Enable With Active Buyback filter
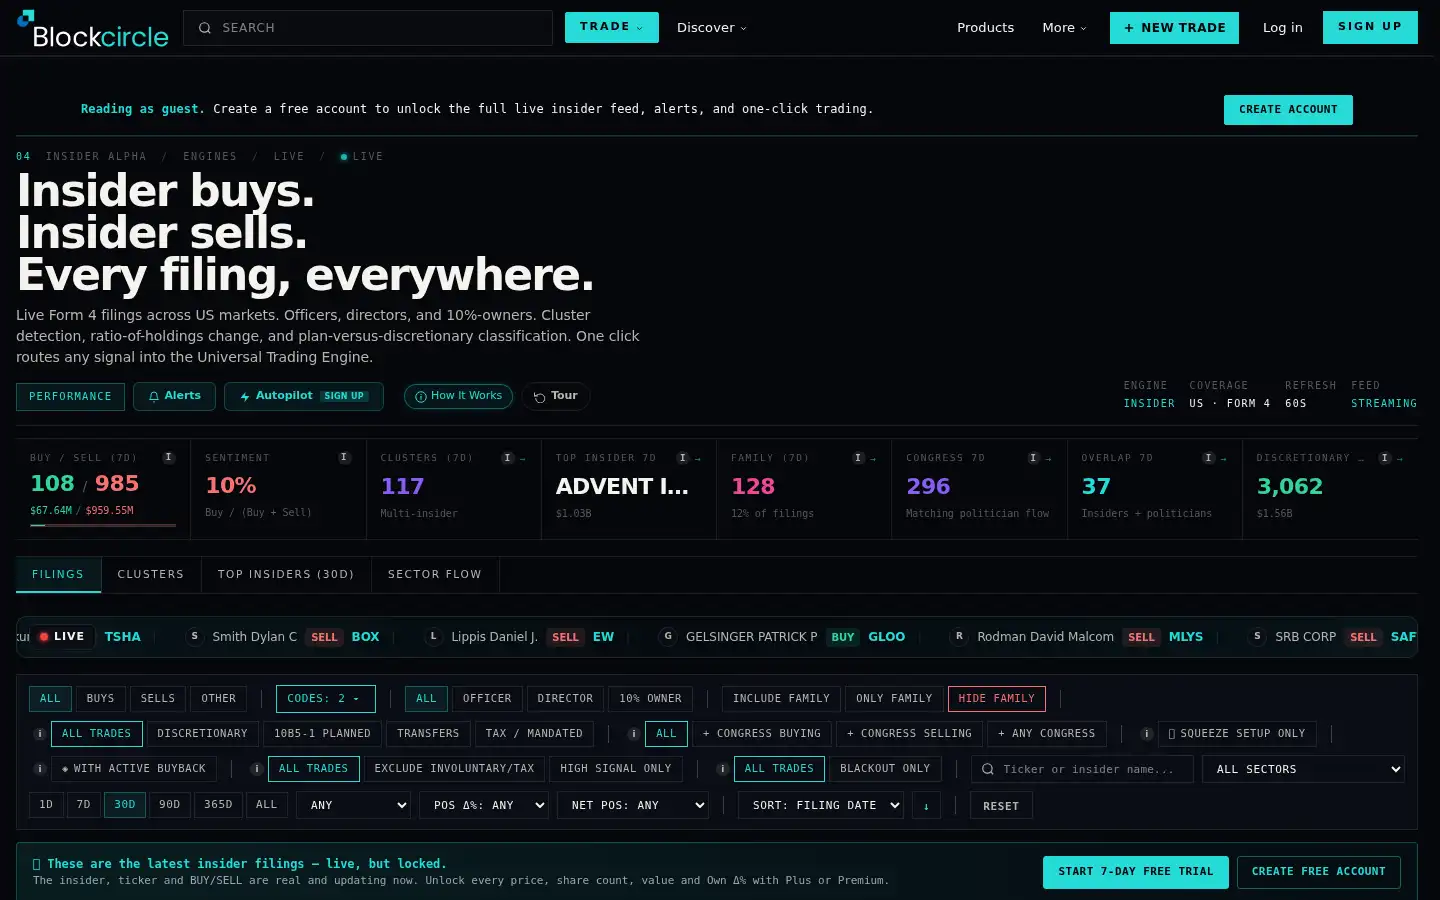 [134, 769]
